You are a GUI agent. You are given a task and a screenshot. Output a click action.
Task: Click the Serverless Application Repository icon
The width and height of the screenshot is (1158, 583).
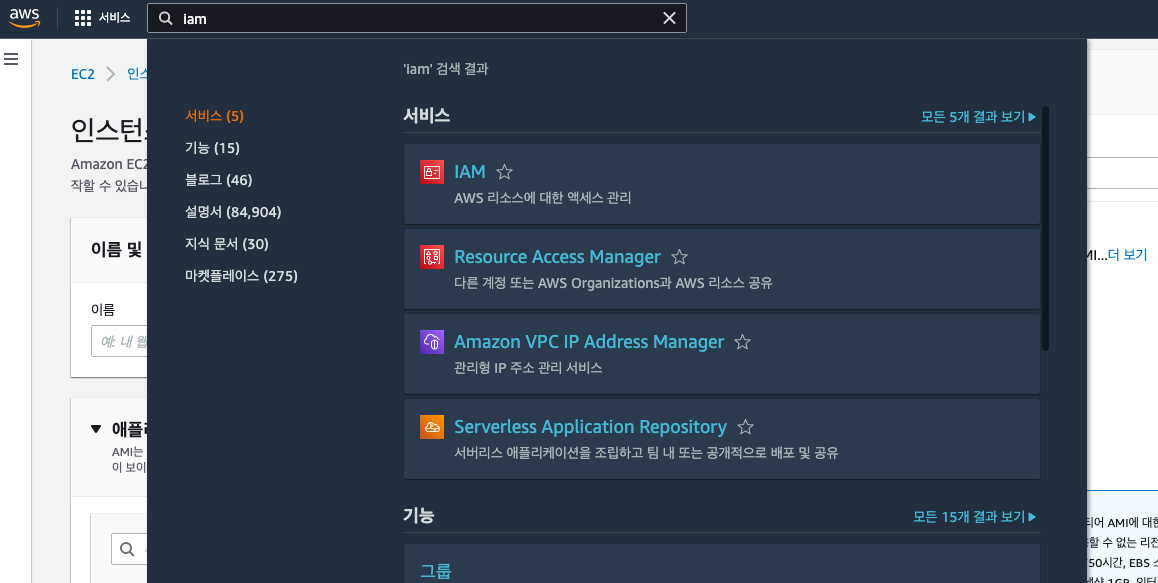[x=432, y=427]
